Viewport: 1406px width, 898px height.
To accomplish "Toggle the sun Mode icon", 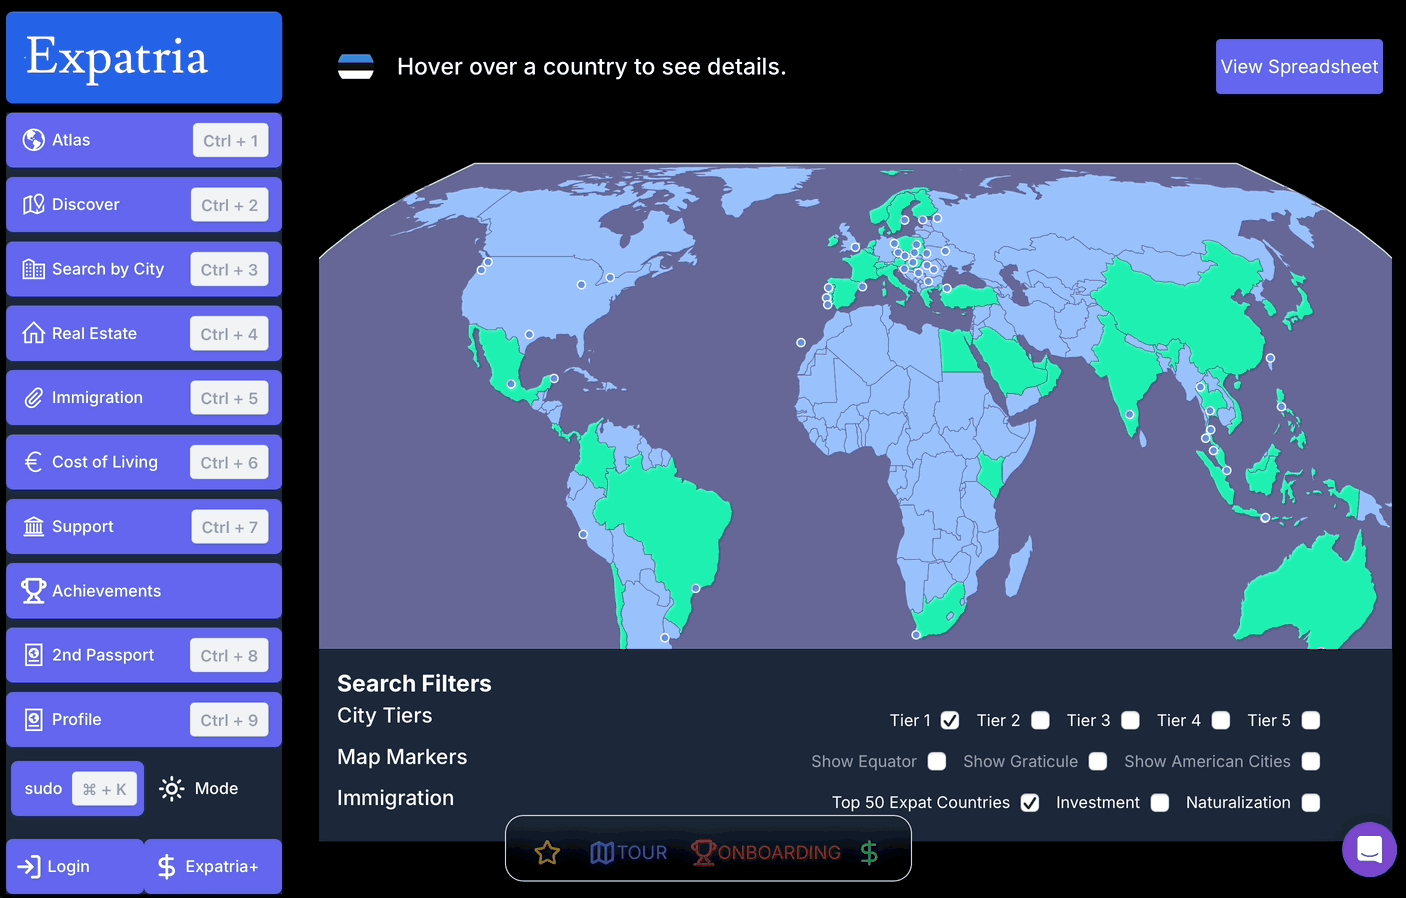I will [172, 789].
